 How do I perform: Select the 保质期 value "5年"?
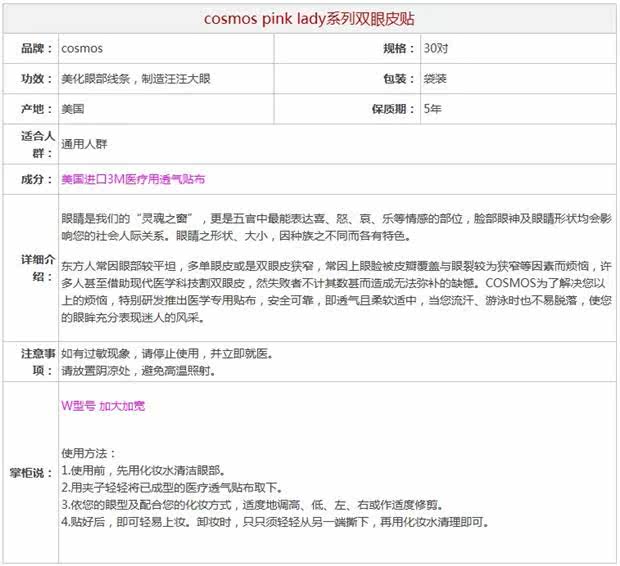[x=432, y=108]
